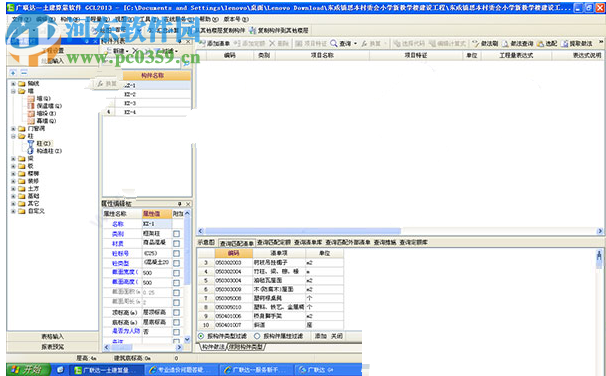
Task: Click the 添加清单 toolbar button
Action: 214,44
